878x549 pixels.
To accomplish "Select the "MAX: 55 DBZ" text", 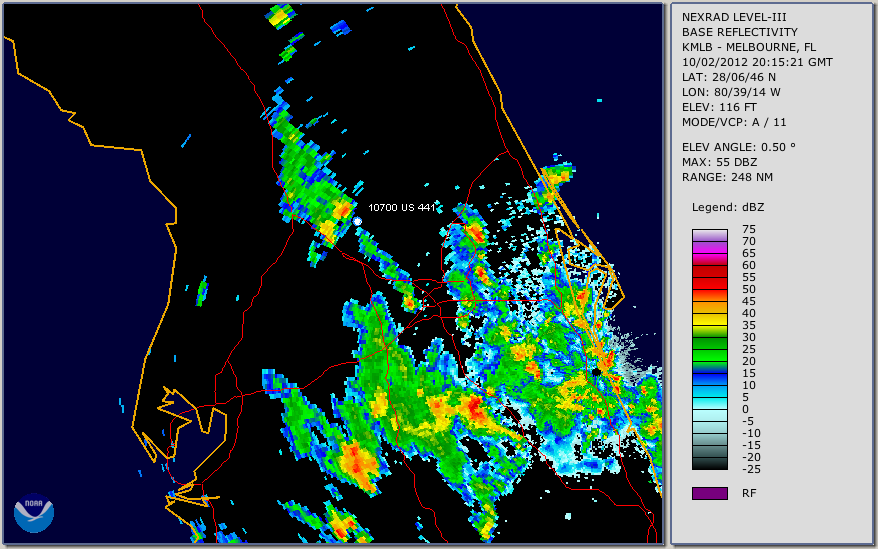I will pyautogui.click(x=719, y=162).
